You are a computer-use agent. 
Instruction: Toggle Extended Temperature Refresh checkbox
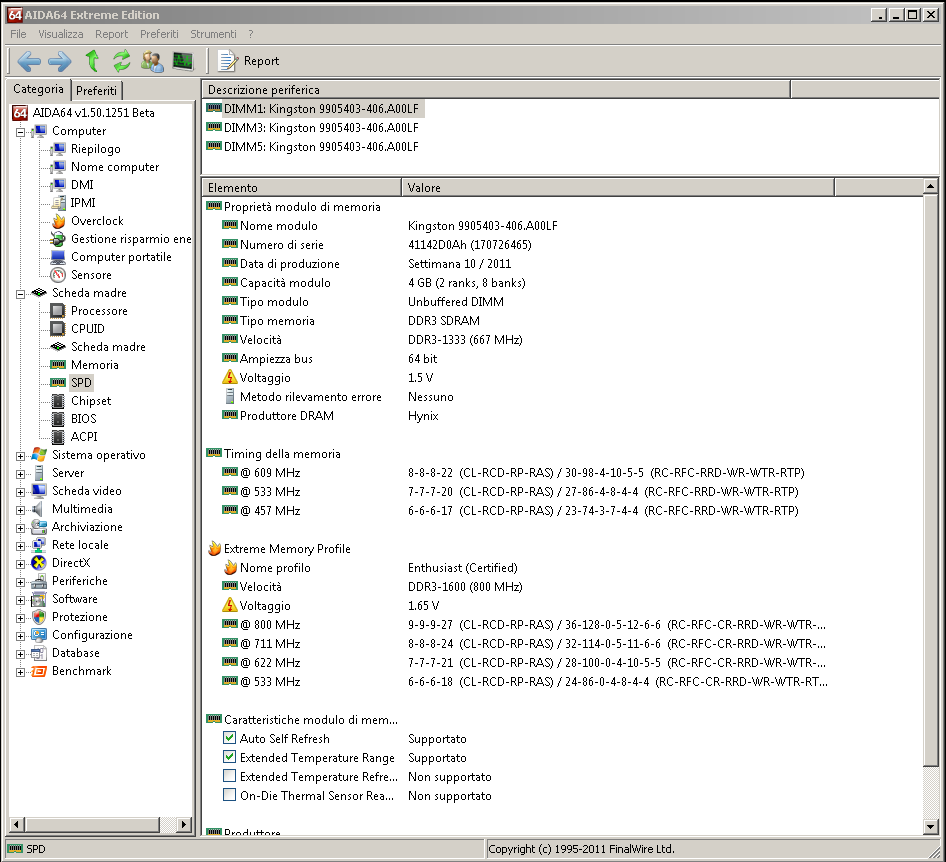[x=229, y=776]
